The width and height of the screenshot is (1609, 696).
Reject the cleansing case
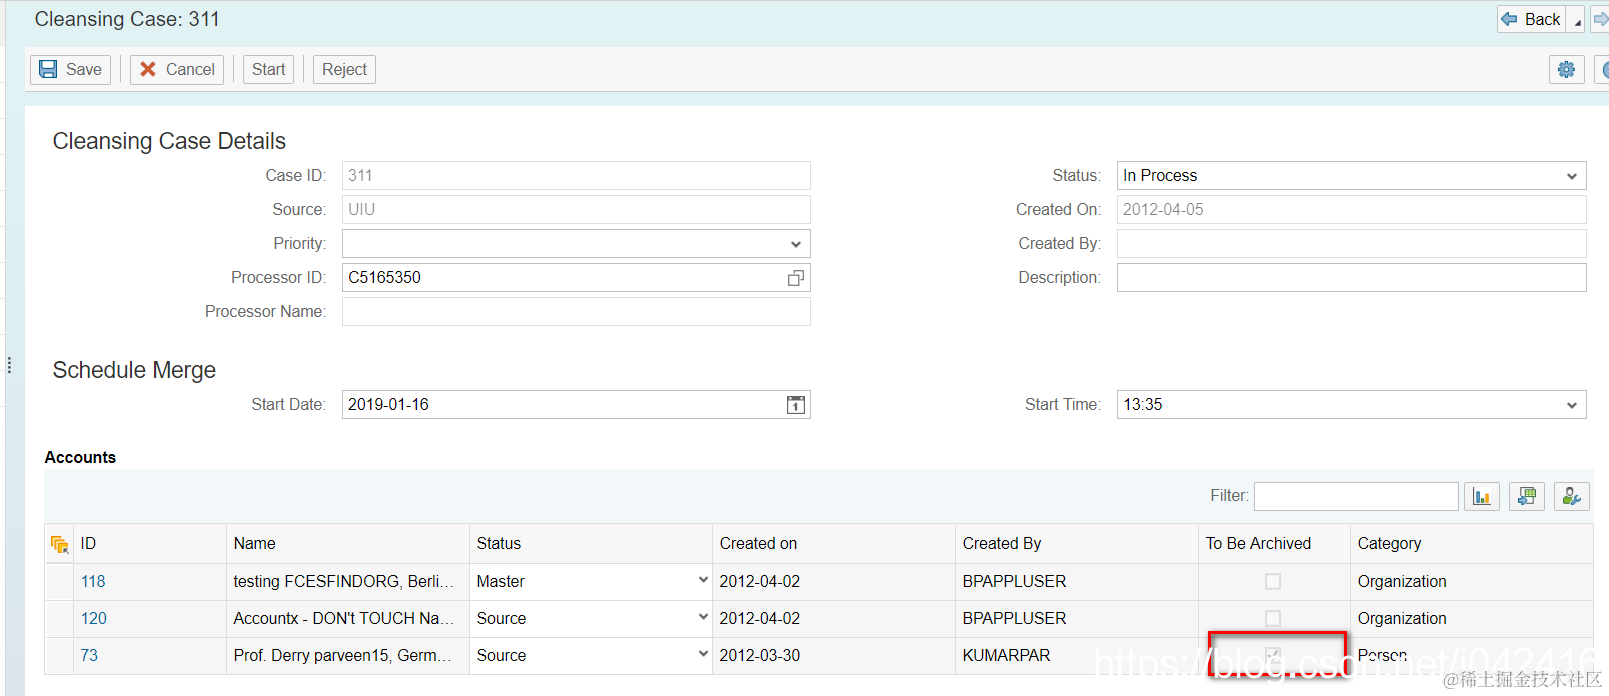tap(344, 69)
